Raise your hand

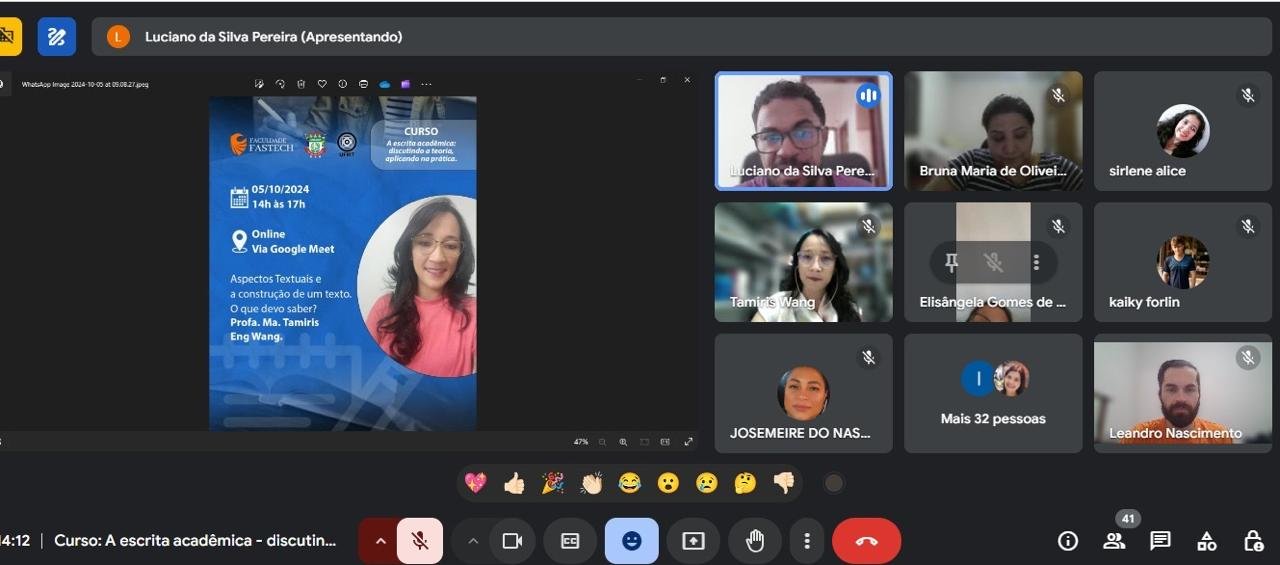tap(755, 541)
